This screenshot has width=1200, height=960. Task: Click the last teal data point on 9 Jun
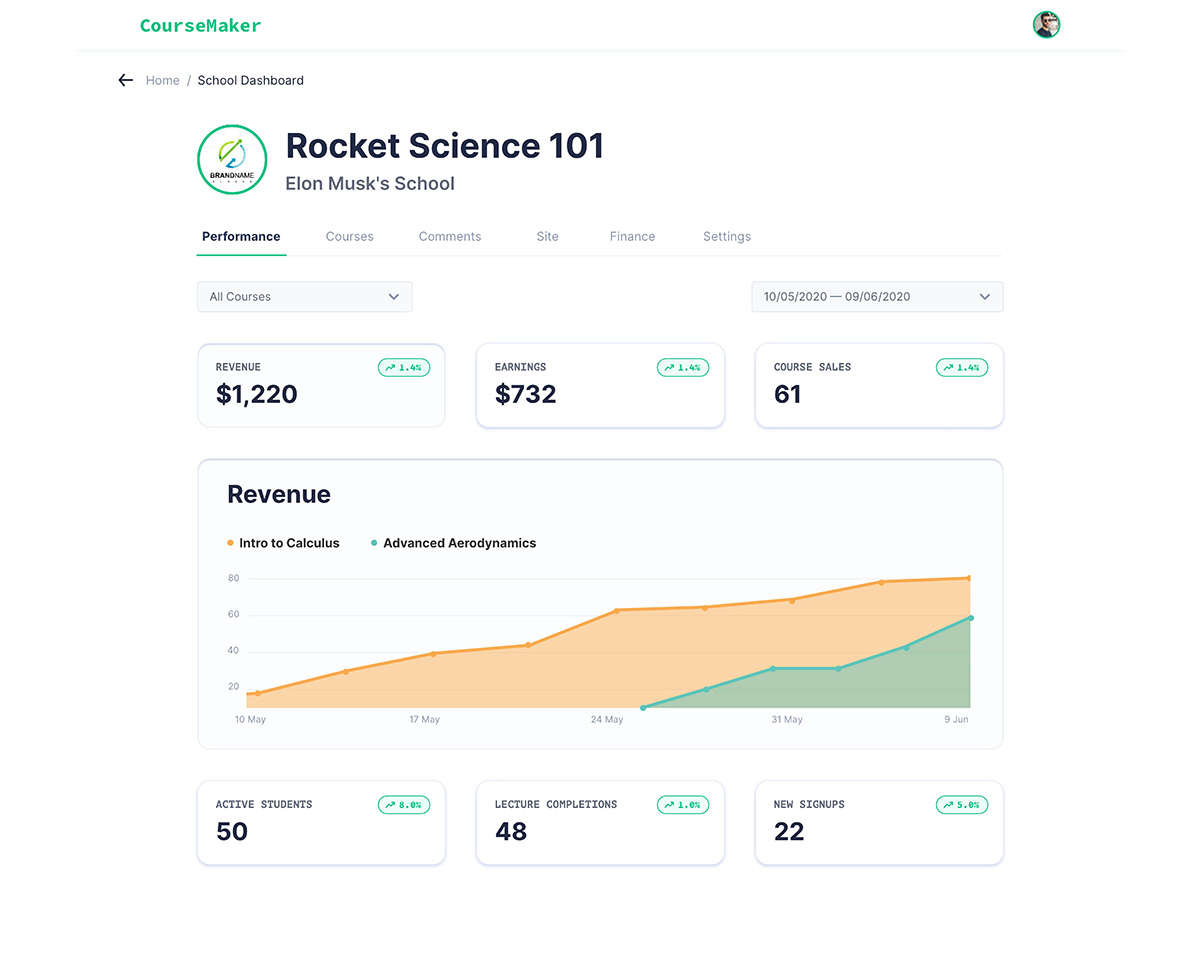[x=970, y=618]
